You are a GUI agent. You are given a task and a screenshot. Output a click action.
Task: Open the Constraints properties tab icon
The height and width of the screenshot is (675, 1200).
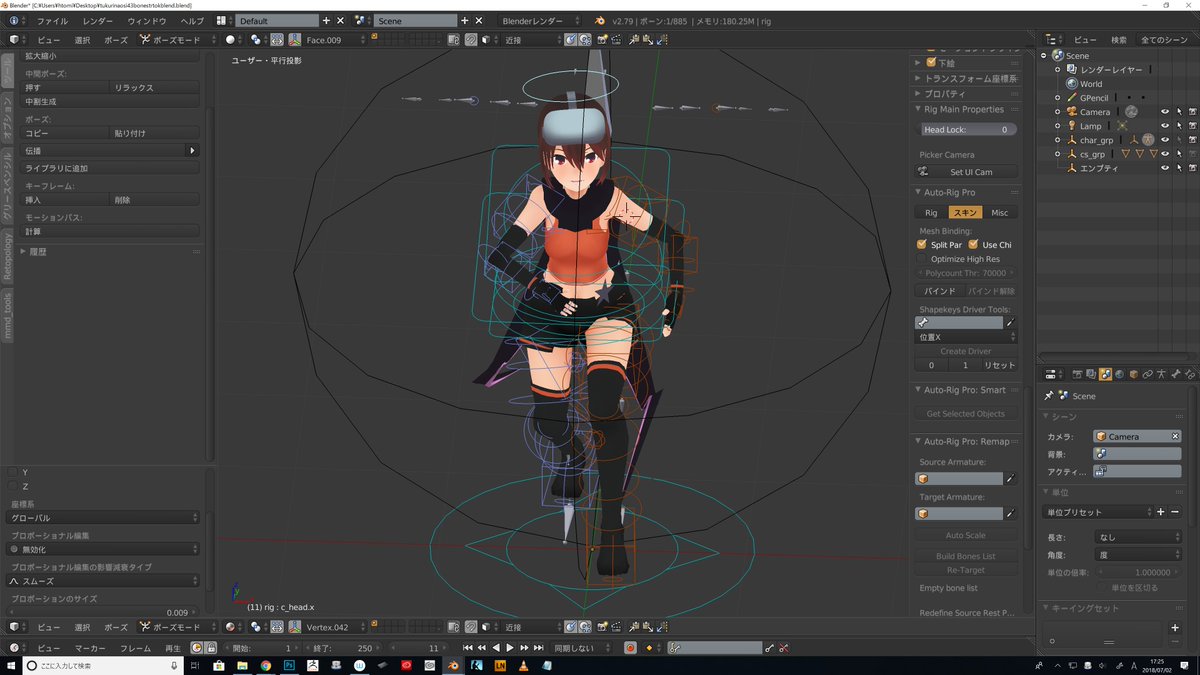pos(1147,374)
